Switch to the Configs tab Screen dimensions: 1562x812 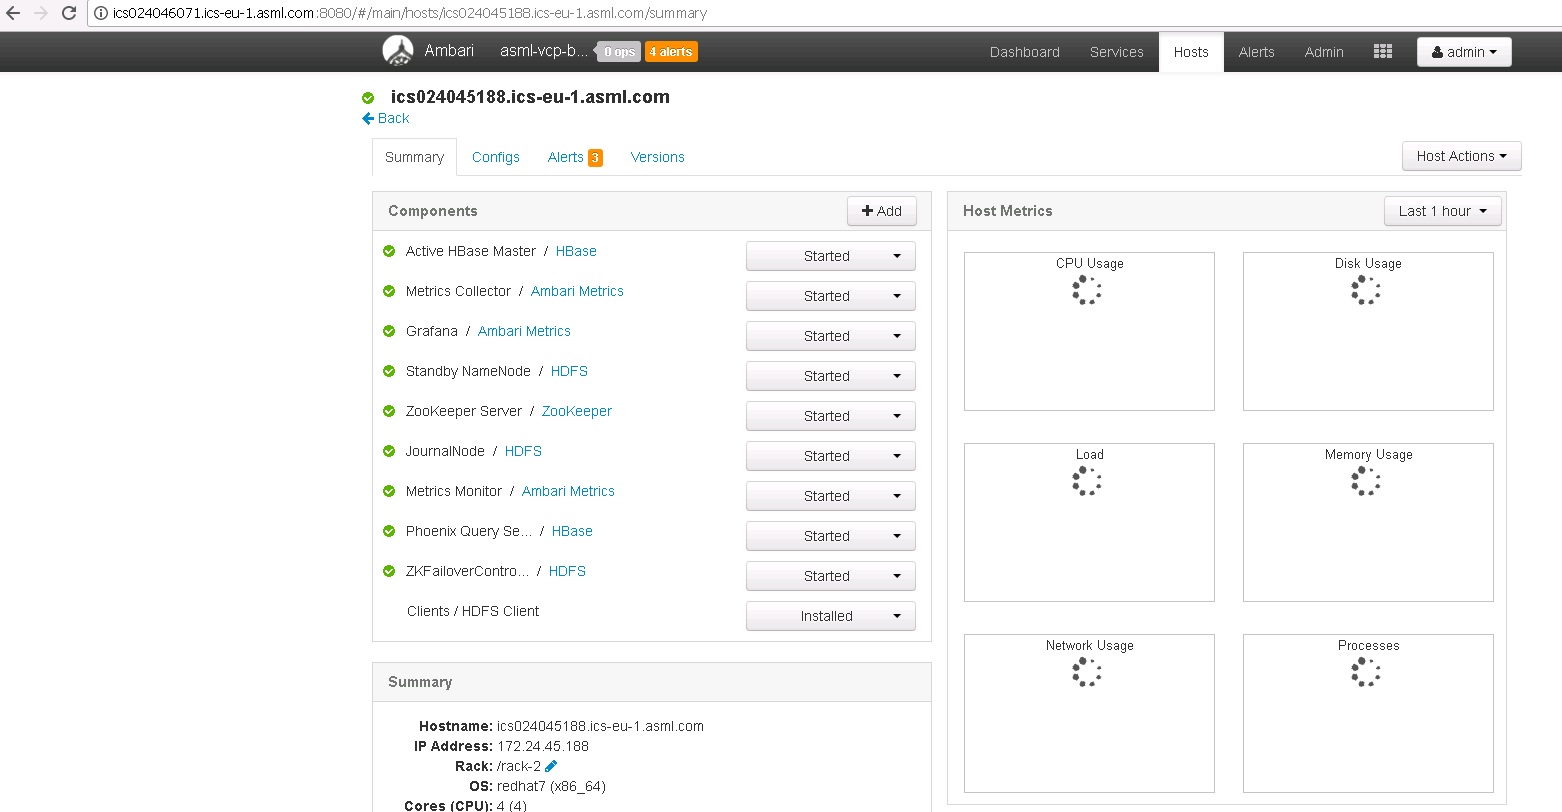point(496,157)
